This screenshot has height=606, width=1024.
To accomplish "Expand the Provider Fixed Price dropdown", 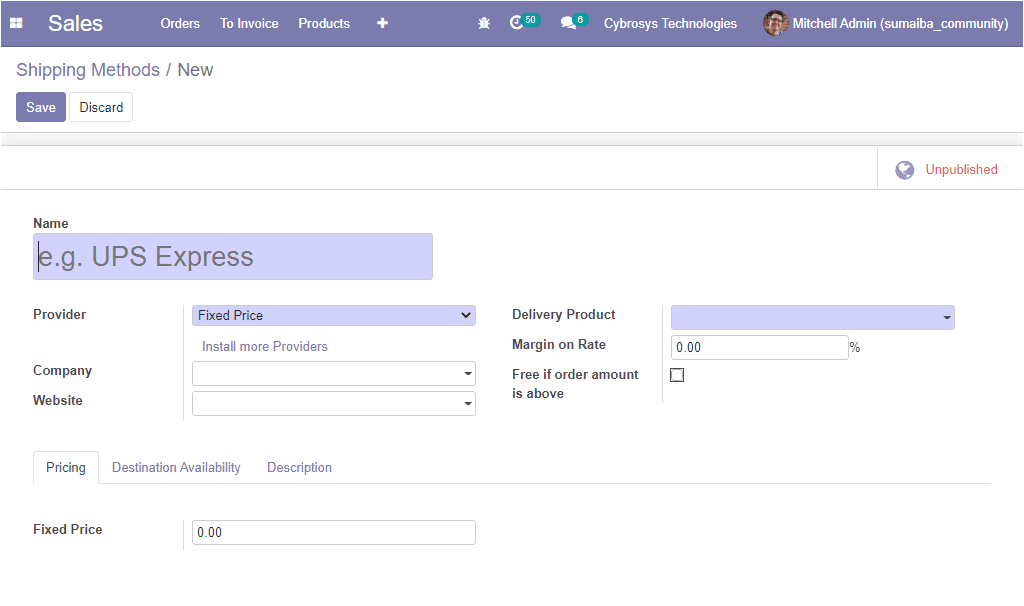I will point(333,315).
